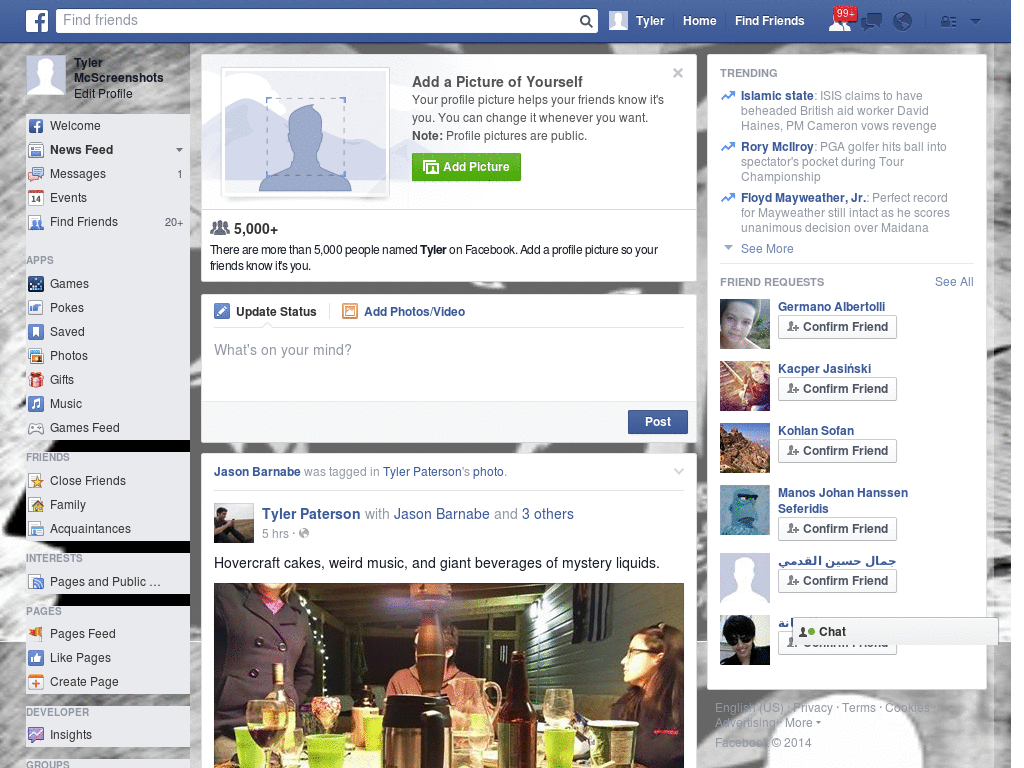Open the messages icon in top bar

tap(871, 22)
